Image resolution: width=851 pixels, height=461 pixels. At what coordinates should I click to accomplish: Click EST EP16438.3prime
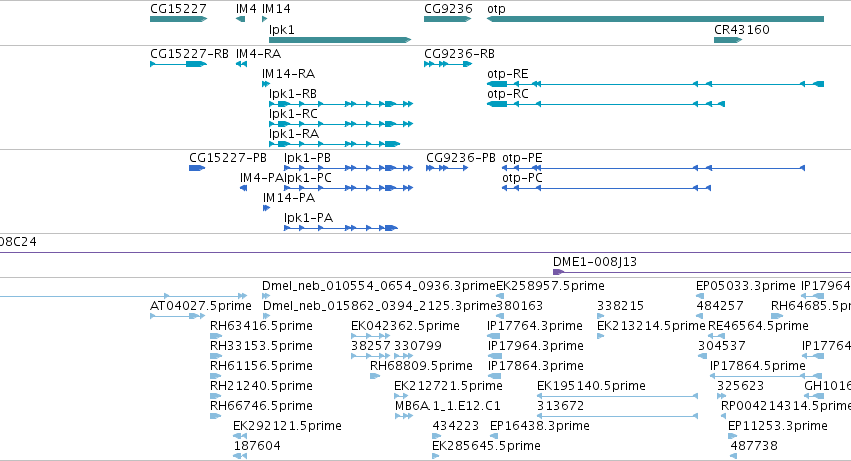539,426
